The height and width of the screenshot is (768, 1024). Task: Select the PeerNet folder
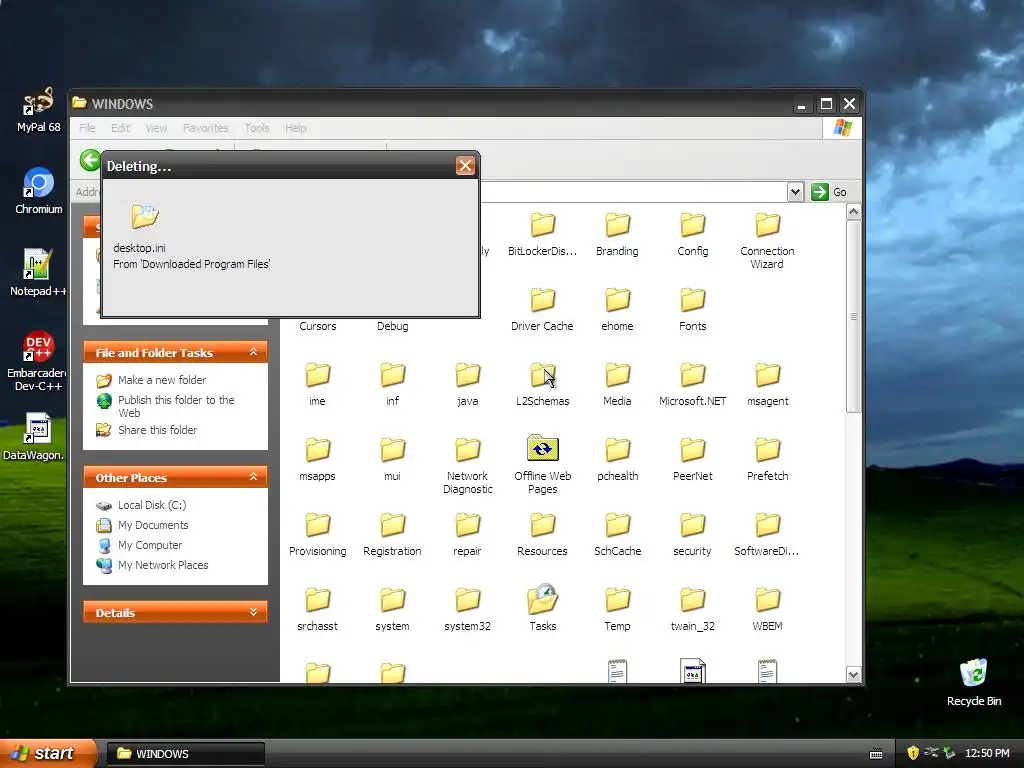[x=692, y=458]
